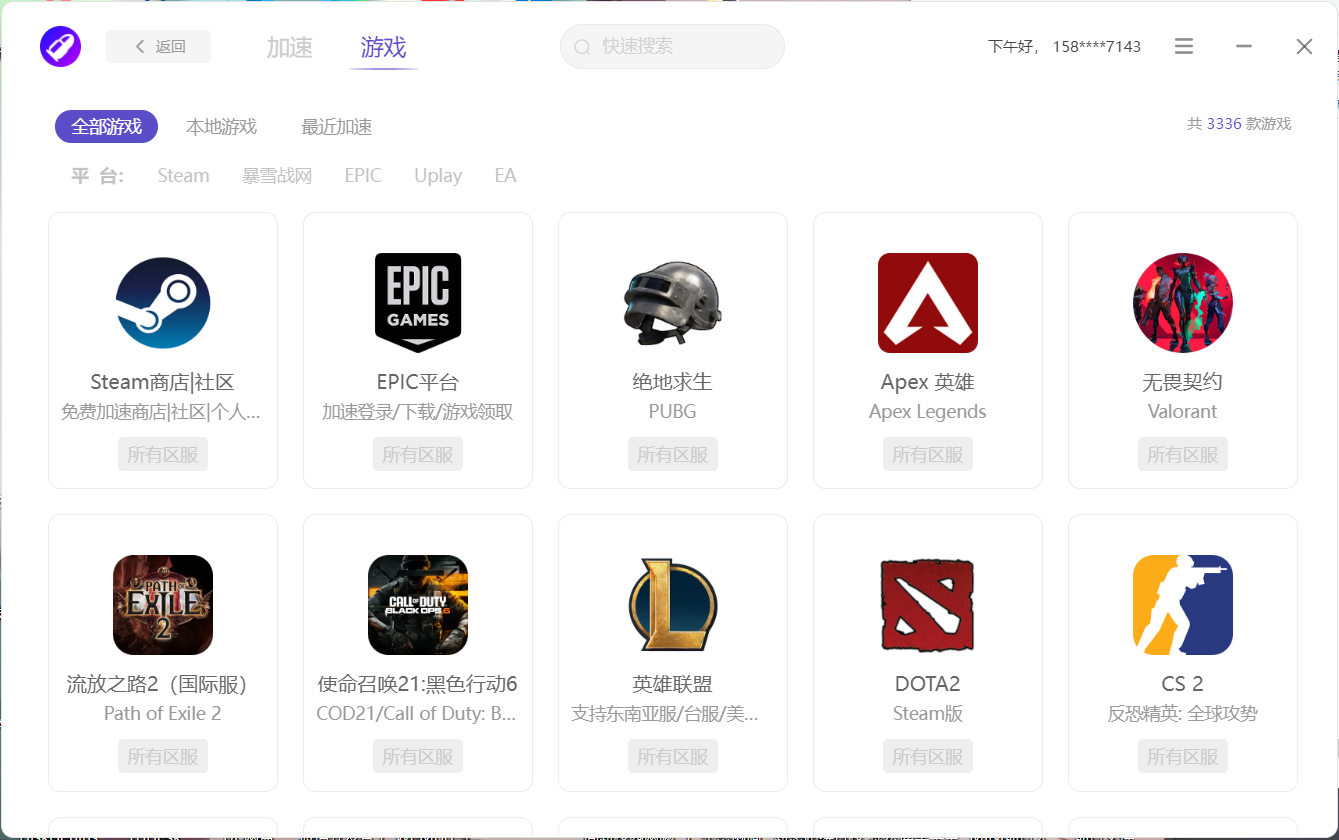Filter games by 暴雪战网 platform
The height and width of the screenshot is (840, 1339).
point(277,176)
